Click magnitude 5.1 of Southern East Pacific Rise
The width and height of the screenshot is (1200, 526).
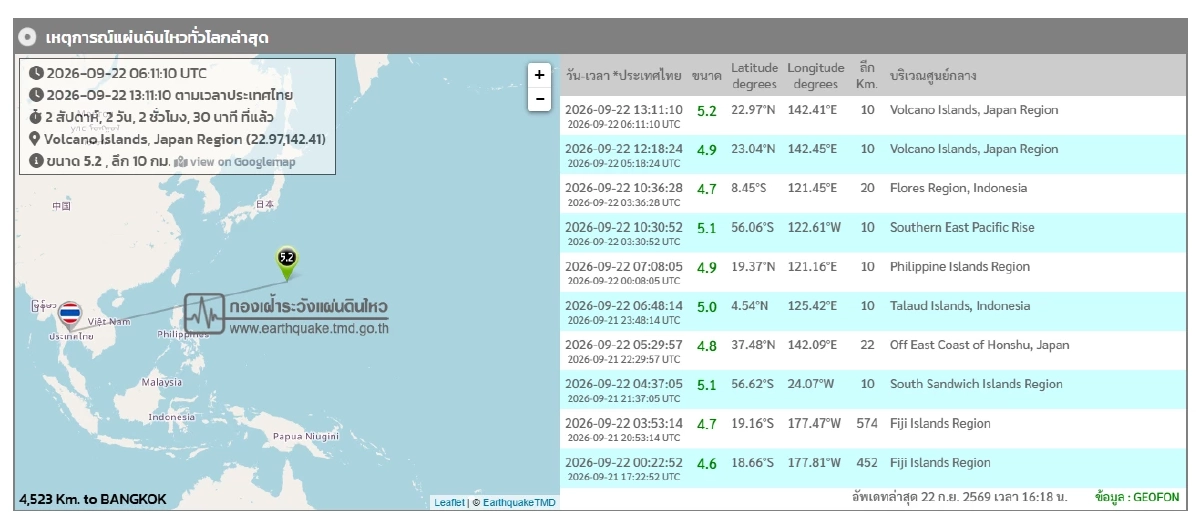[707, 228]
